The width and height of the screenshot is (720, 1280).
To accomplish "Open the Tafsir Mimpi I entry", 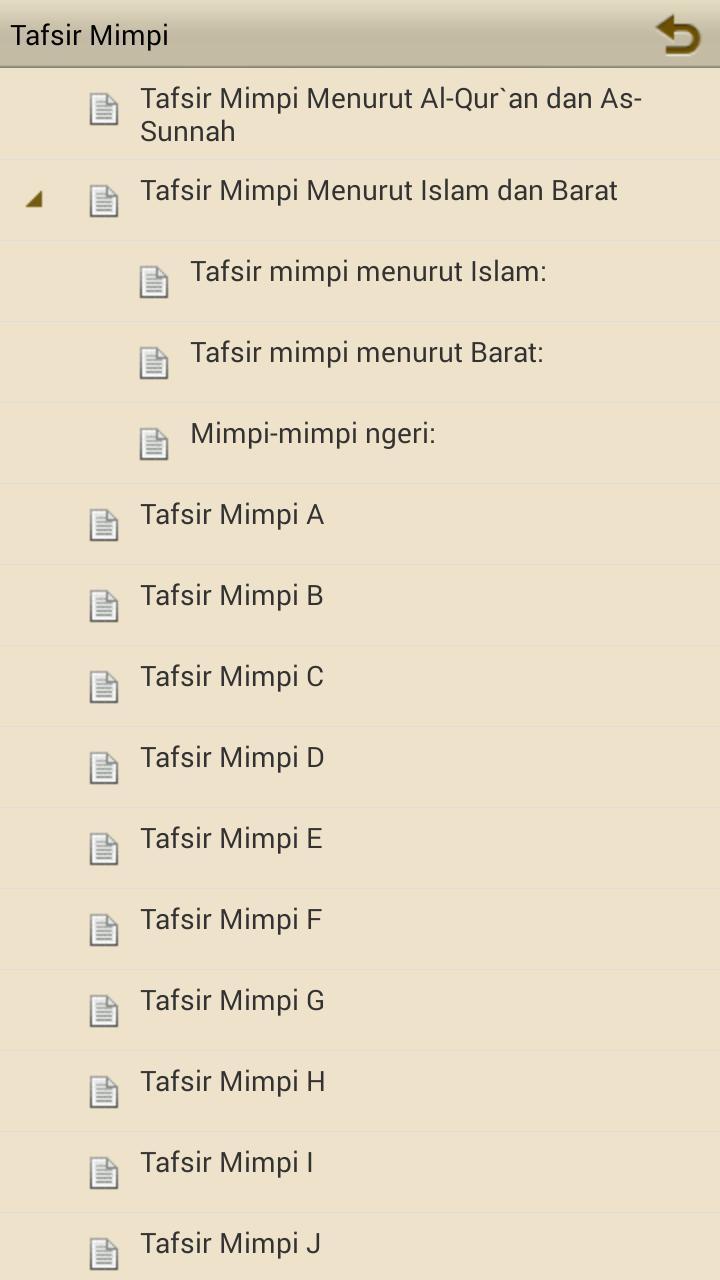I will click(226, 1162).
